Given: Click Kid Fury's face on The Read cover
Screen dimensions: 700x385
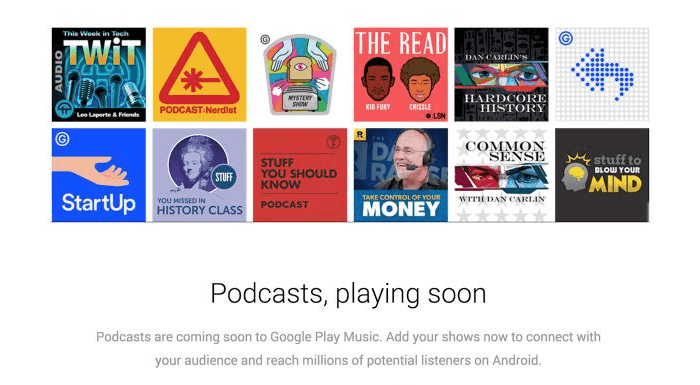Looking at the screenshot, I should pyautogui.click(x=378, y=80).
